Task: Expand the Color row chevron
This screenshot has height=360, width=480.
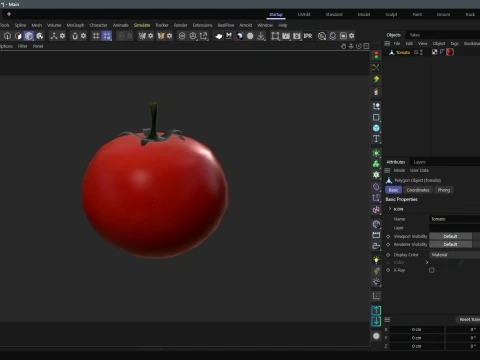Action: click(427, 262)
